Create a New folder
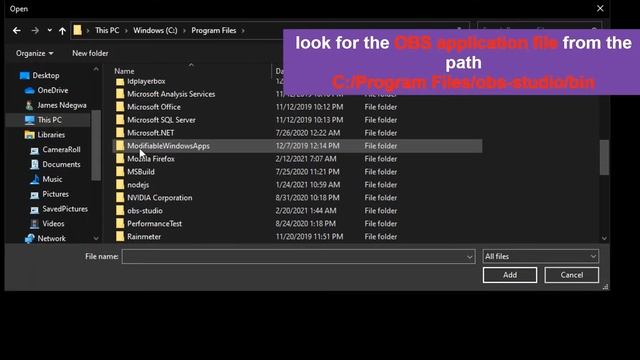 [x=90, y=53]
